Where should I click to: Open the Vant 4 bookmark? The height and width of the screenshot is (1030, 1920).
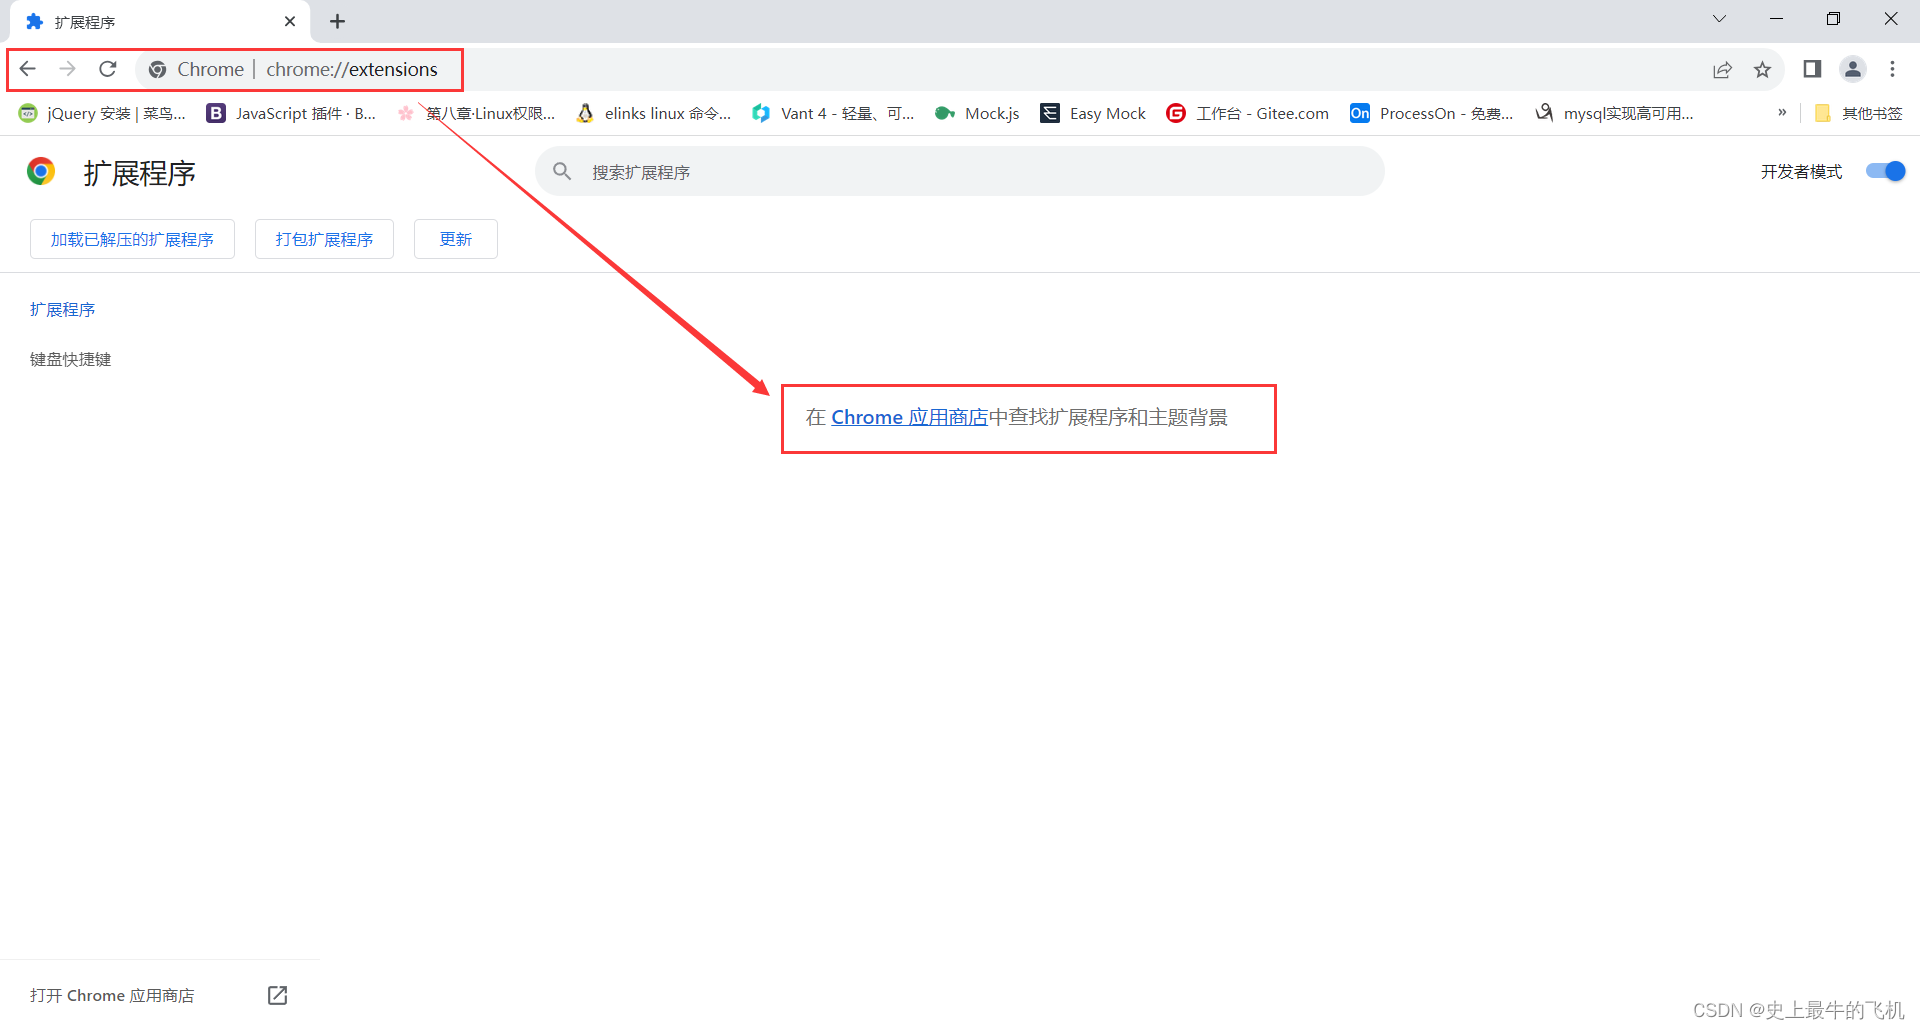833,113
